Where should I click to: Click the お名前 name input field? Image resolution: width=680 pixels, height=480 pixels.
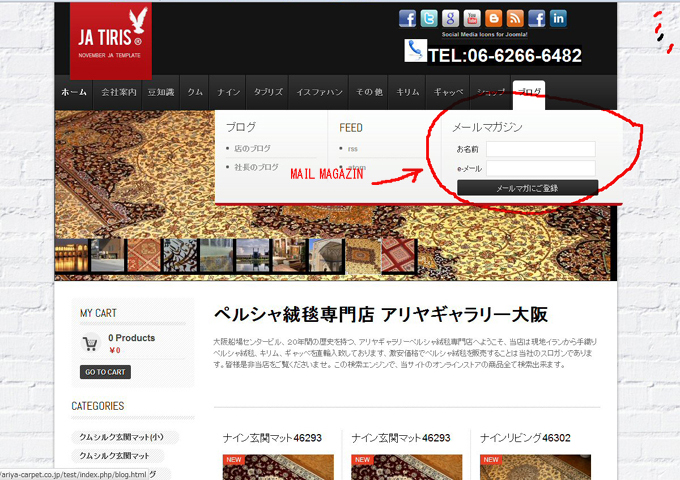541,149
